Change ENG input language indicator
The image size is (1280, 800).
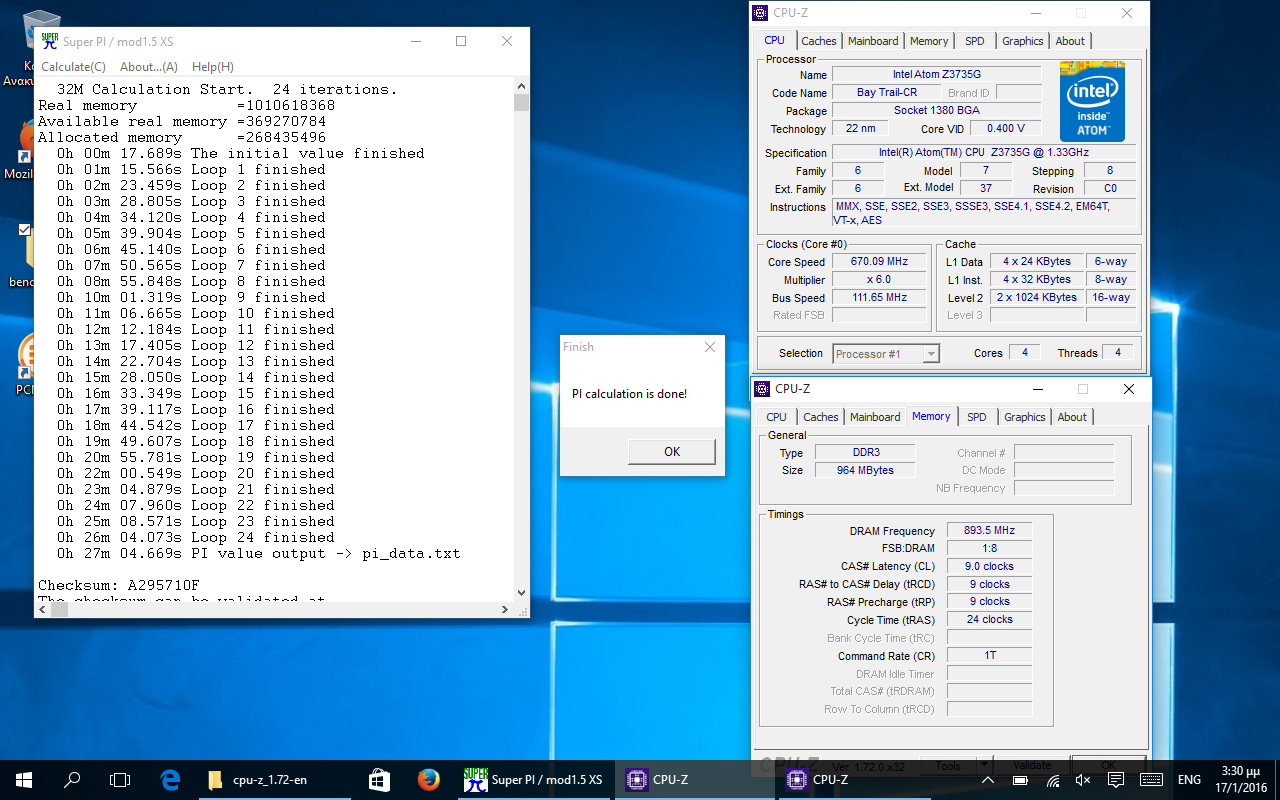[x=1189, y=780]
